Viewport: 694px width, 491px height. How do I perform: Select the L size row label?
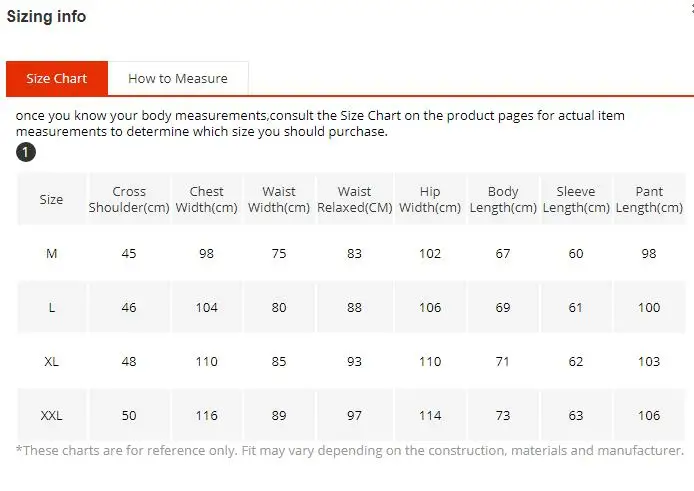[51, 308]
